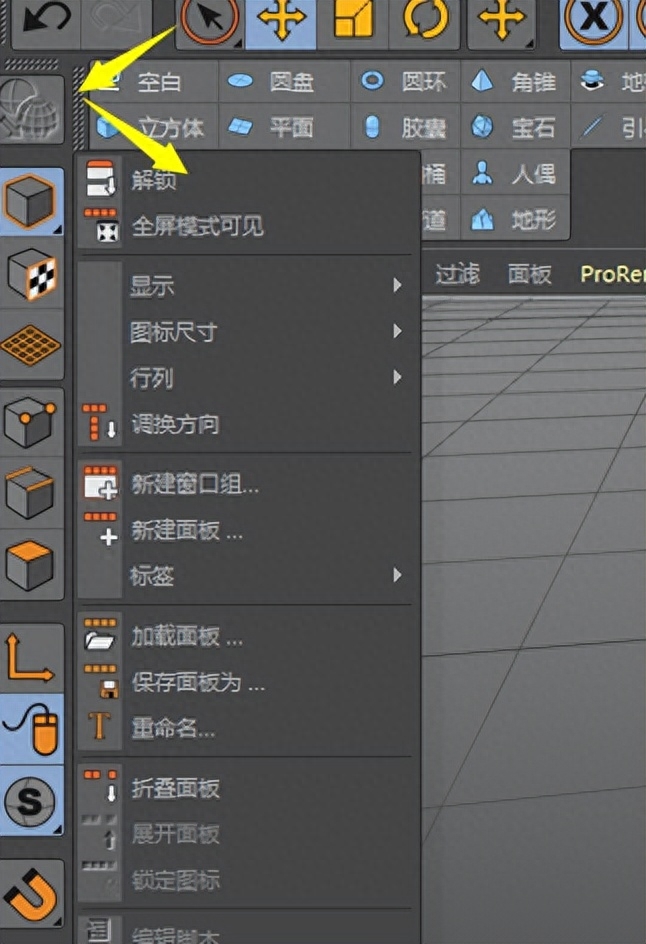
Task: Add a 空白 null object
Action: [154, 81]
